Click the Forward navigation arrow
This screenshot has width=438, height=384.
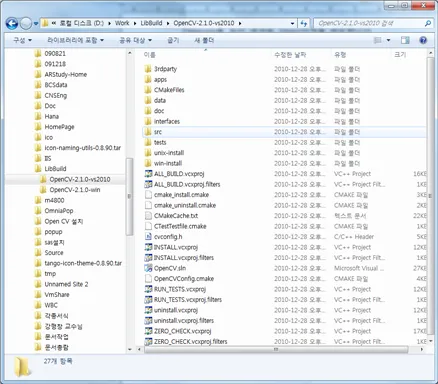(26, 24)
